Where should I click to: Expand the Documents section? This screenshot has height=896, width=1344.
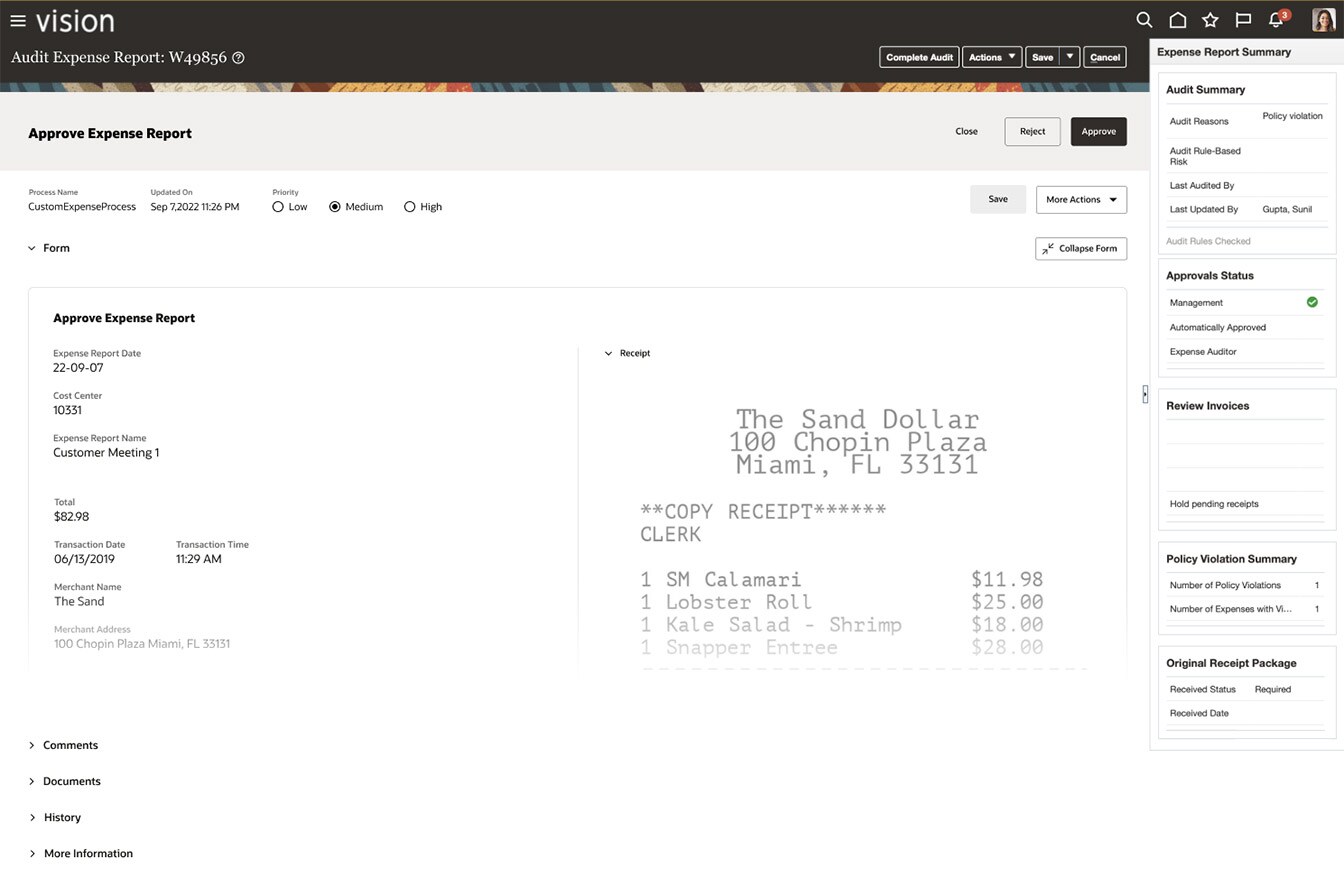pyautogui.click(x=32, y=781)
